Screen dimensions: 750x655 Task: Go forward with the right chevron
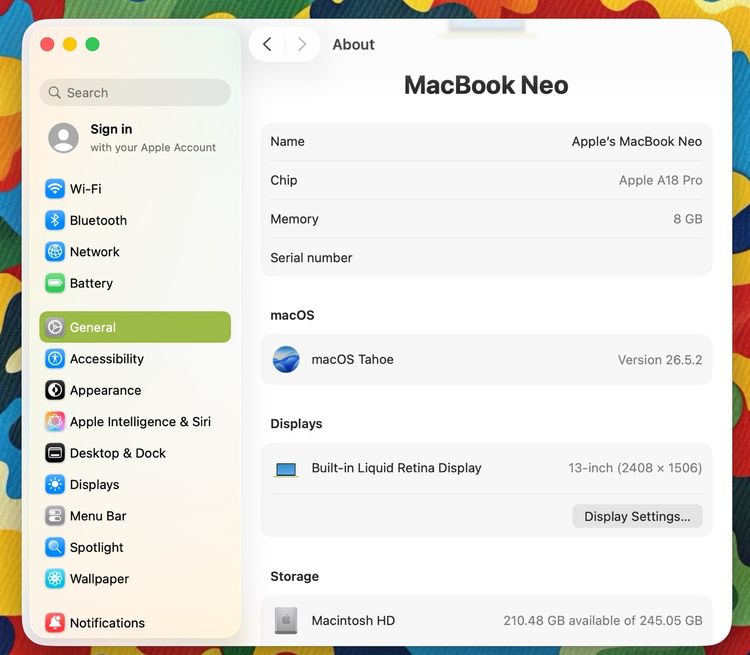pos(302,44)
